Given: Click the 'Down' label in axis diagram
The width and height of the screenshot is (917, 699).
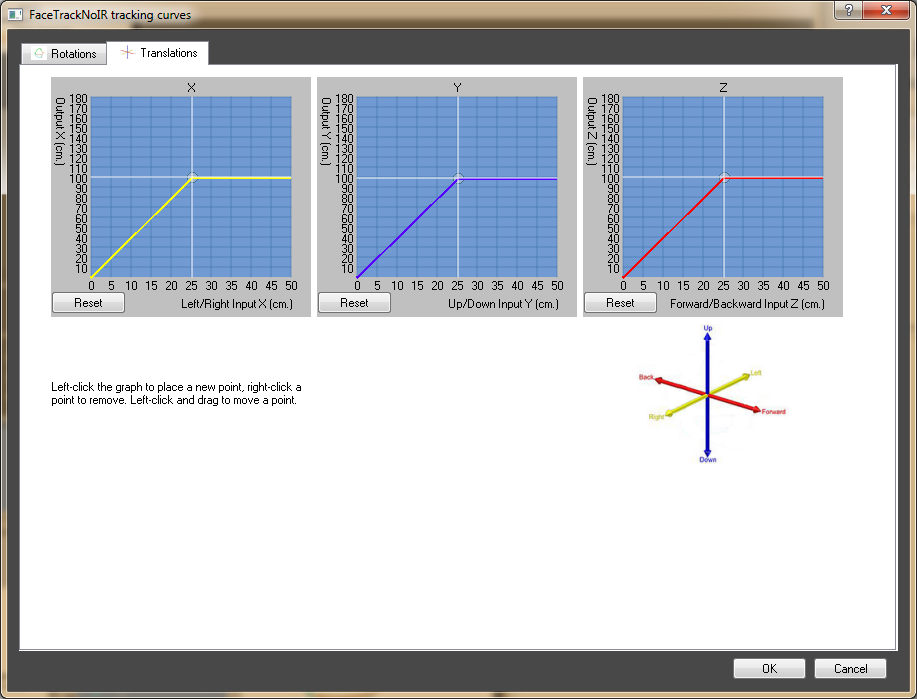Looking at the screenshot, I should click(x=708, y=460).
